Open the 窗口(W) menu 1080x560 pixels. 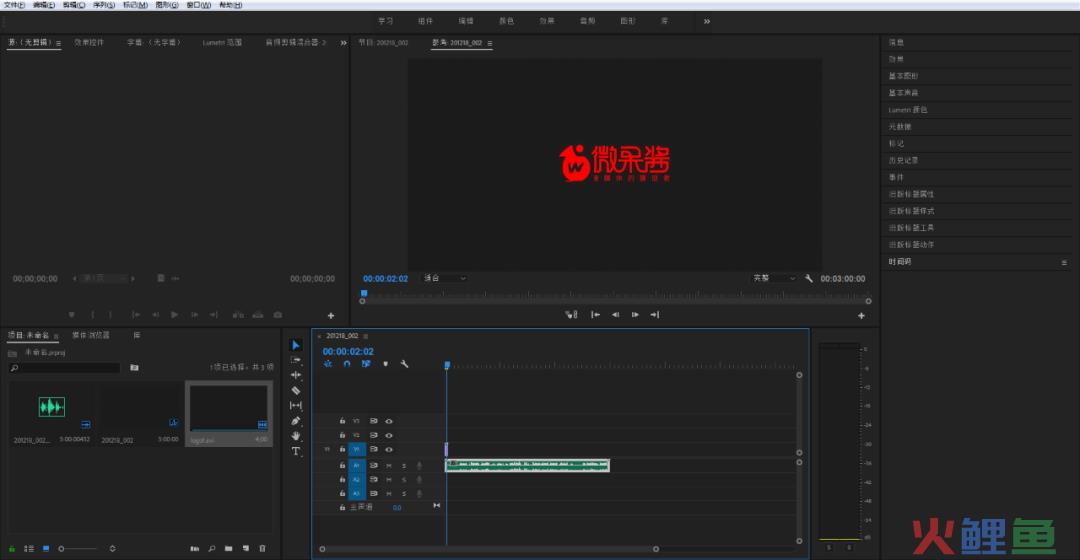point(198,5)
